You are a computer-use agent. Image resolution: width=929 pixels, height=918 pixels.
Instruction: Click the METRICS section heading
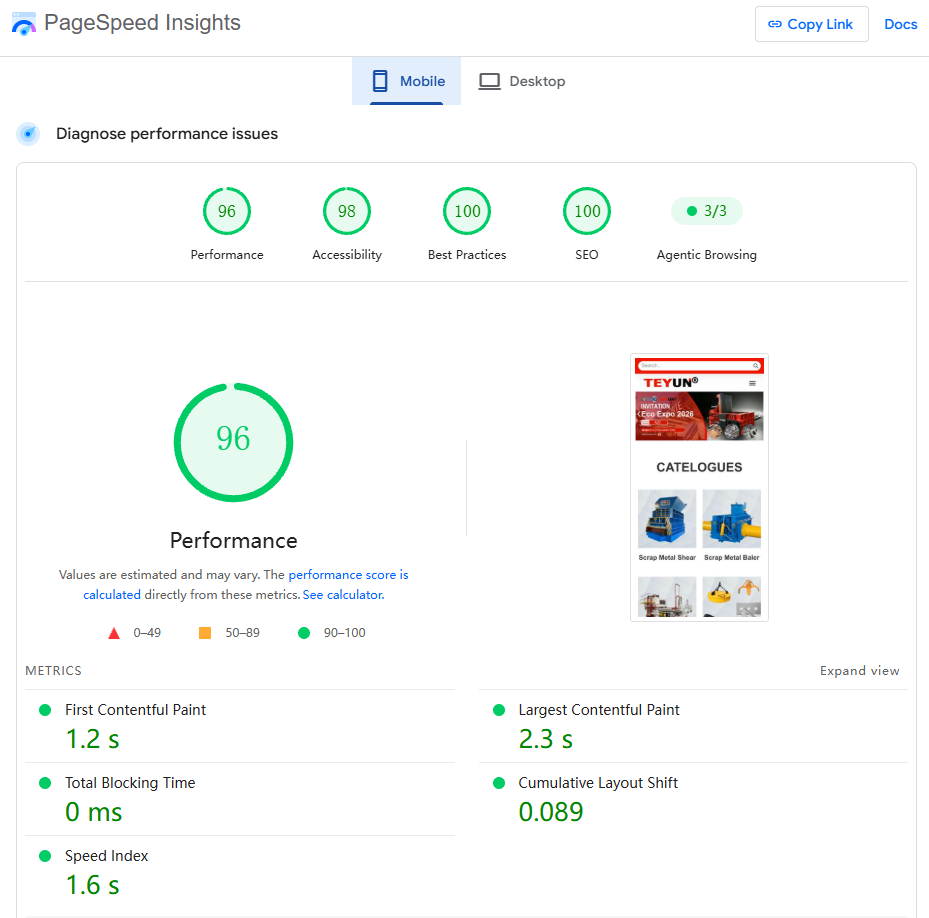click(x=53, y=670)
